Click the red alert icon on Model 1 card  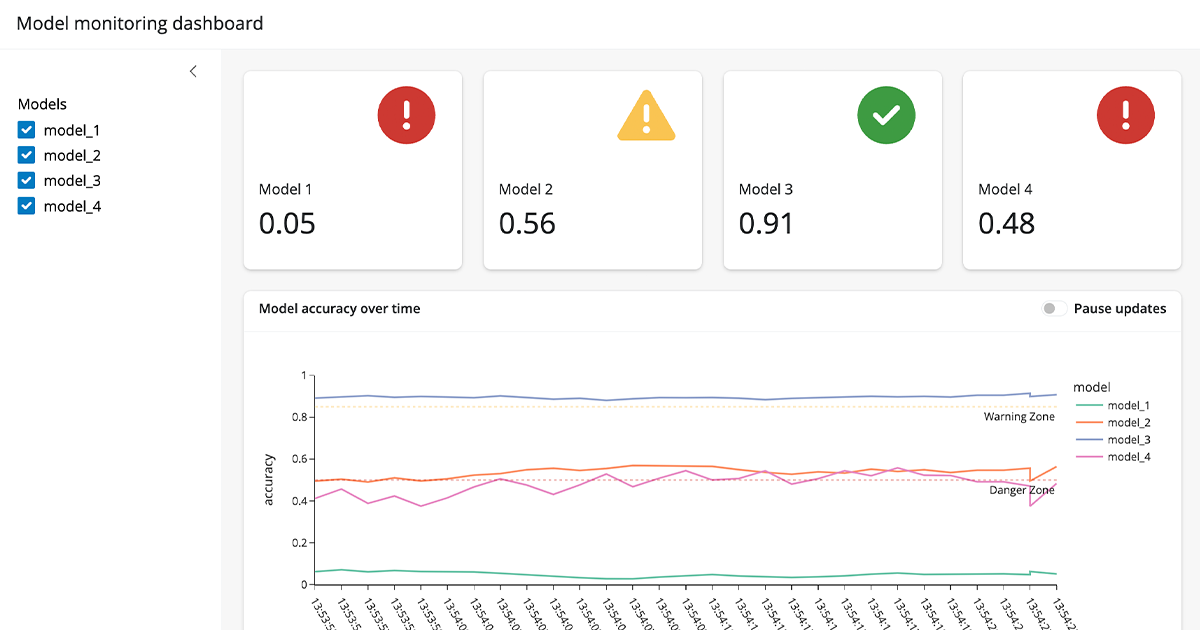tap(406, 115)
